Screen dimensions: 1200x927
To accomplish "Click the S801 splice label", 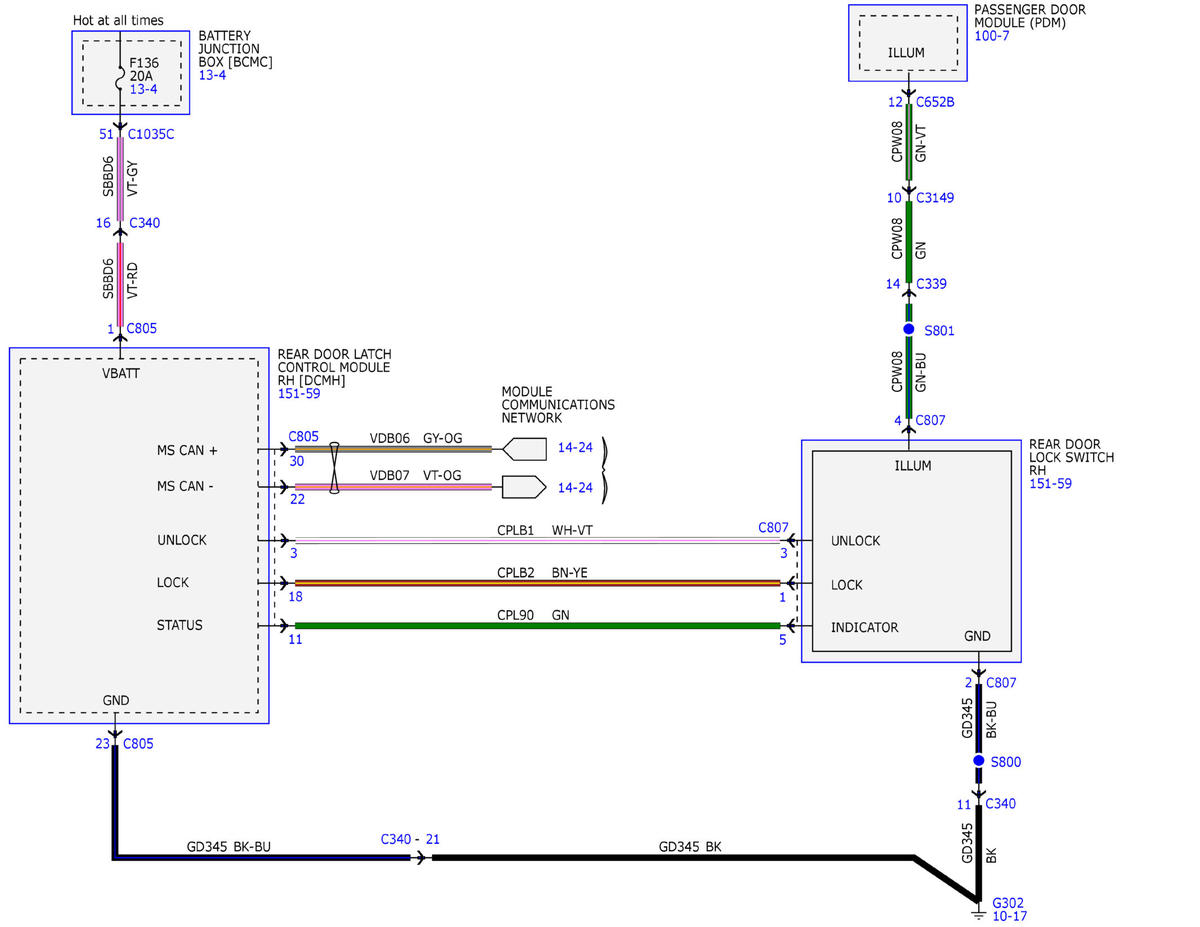I will 941,329.
